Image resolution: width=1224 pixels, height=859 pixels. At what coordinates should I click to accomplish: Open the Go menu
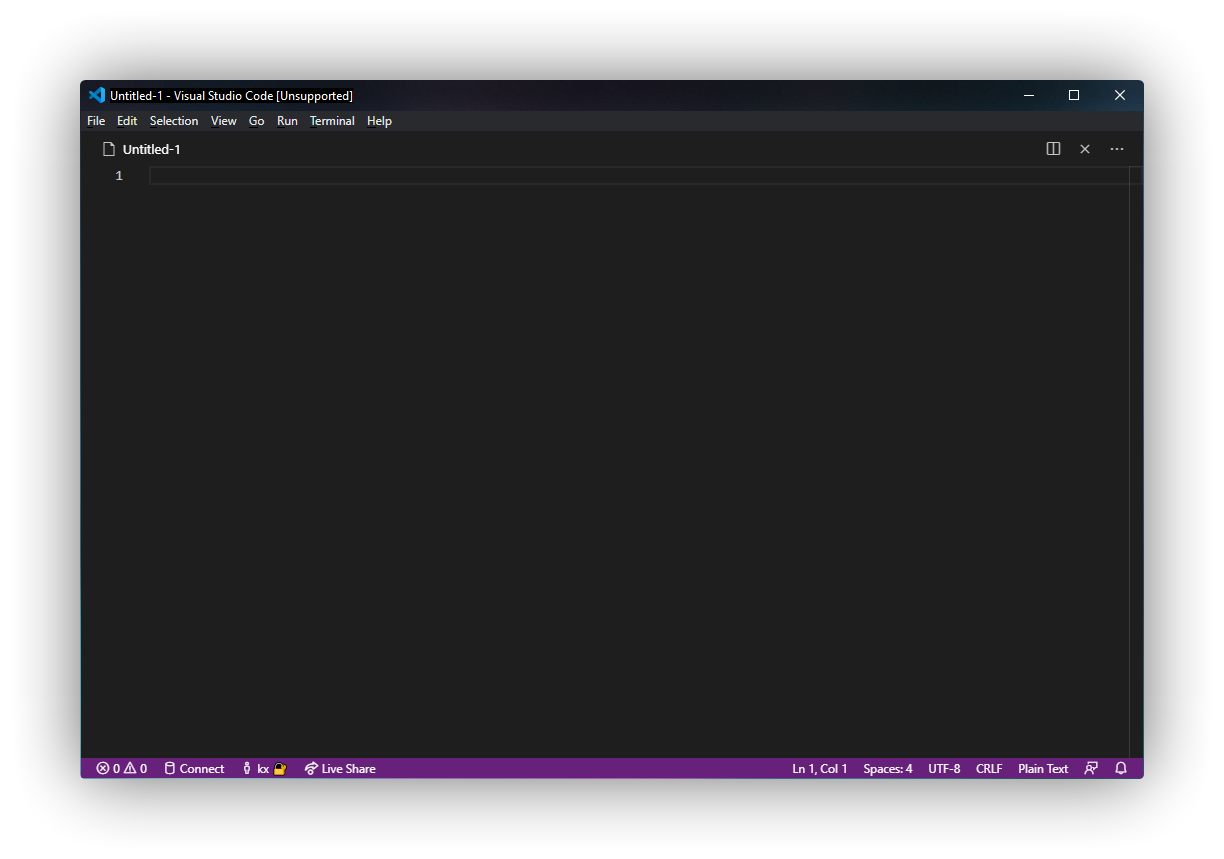click(257, 121)
